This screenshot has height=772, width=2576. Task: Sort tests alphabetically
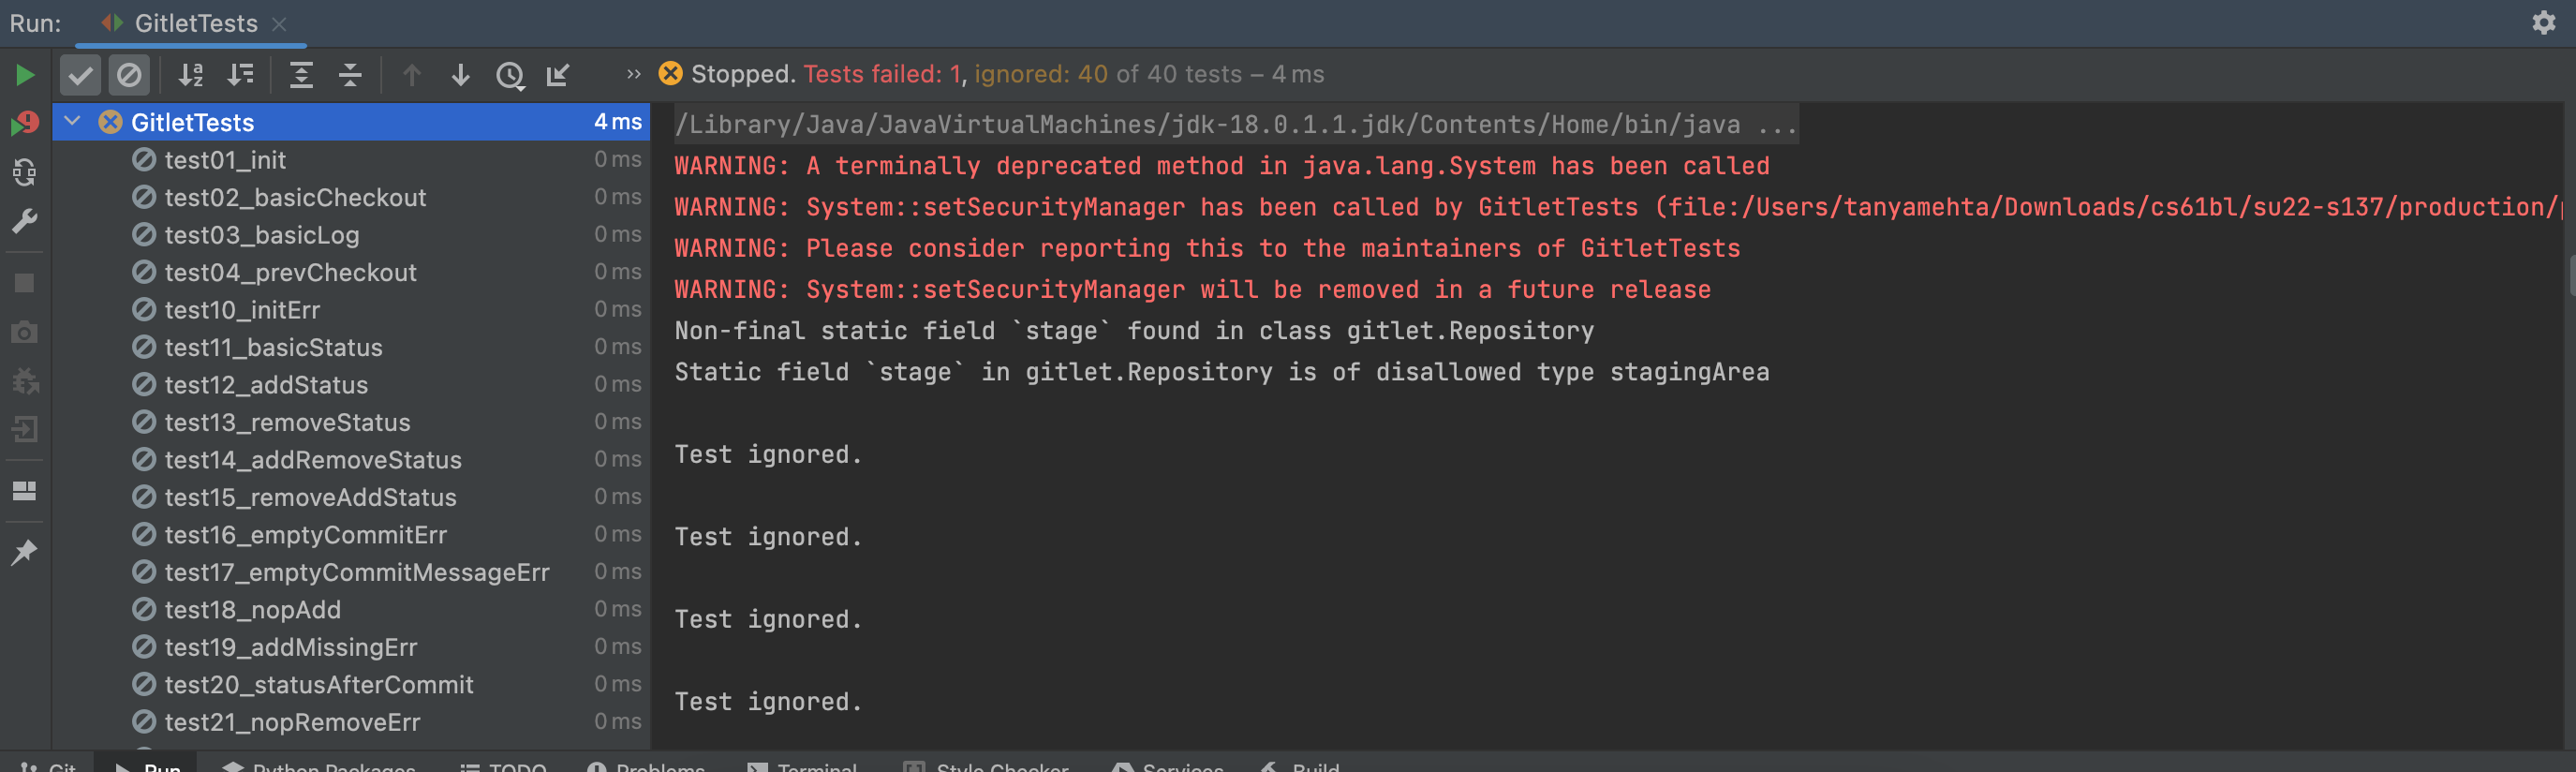pos(190,75)
